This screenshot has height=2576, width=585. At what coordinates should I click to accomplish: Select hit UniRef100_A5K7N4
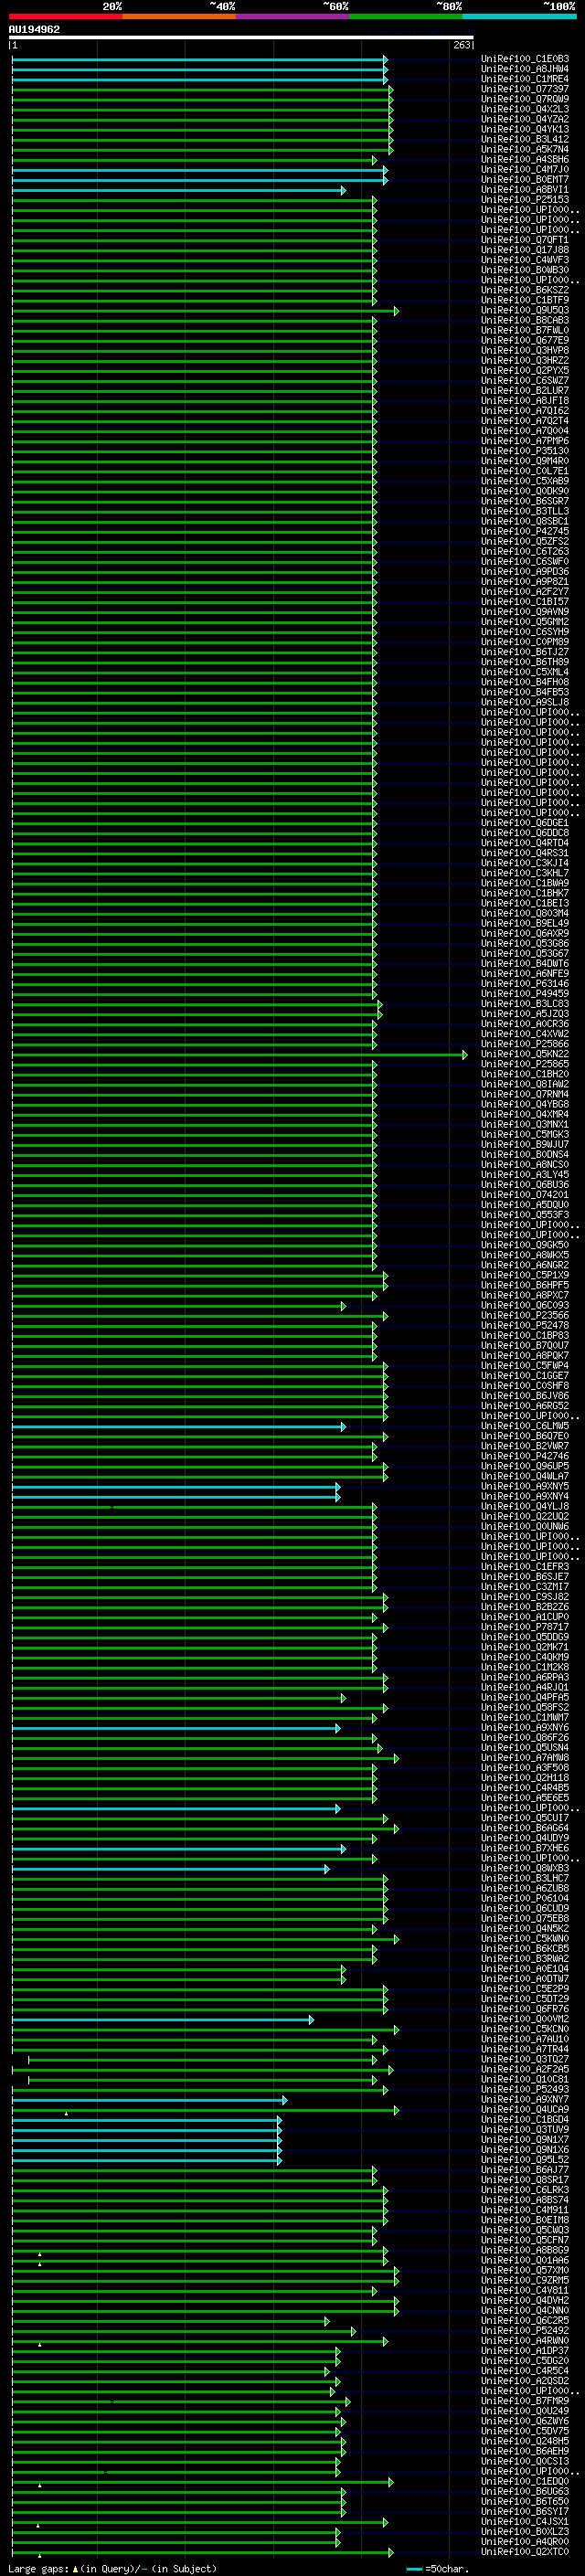click(525, 149)
